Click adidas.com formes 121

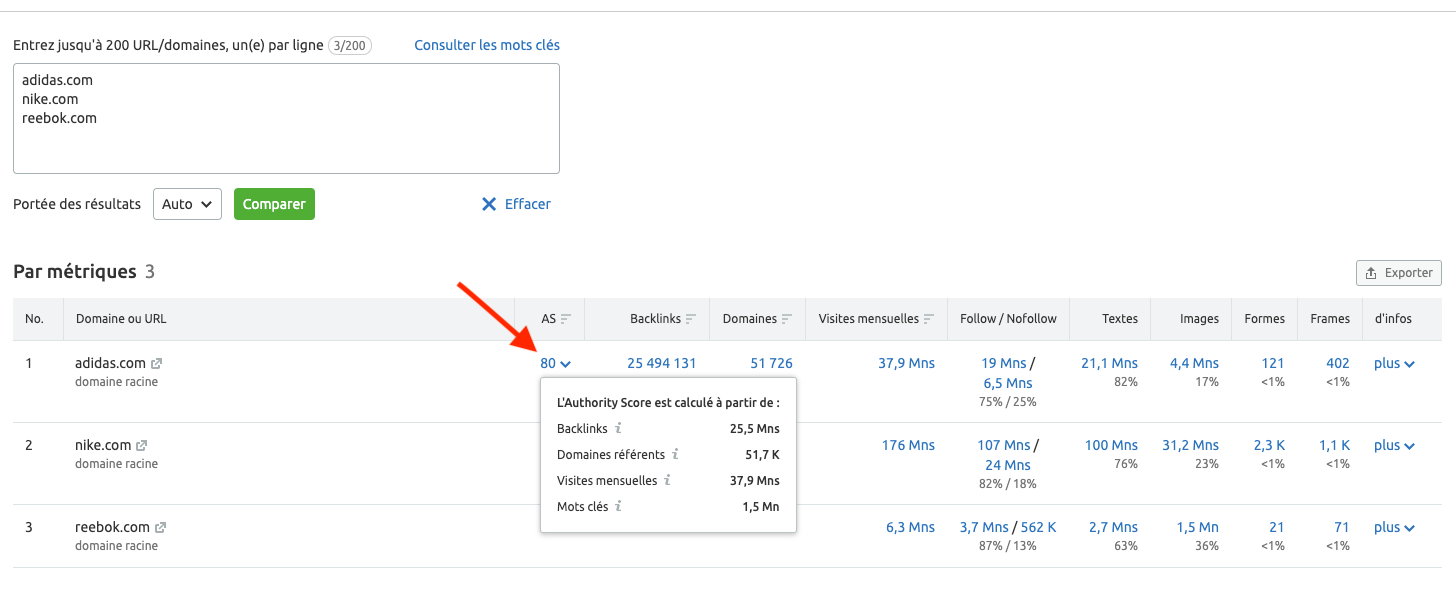[x=1273, y=363]
